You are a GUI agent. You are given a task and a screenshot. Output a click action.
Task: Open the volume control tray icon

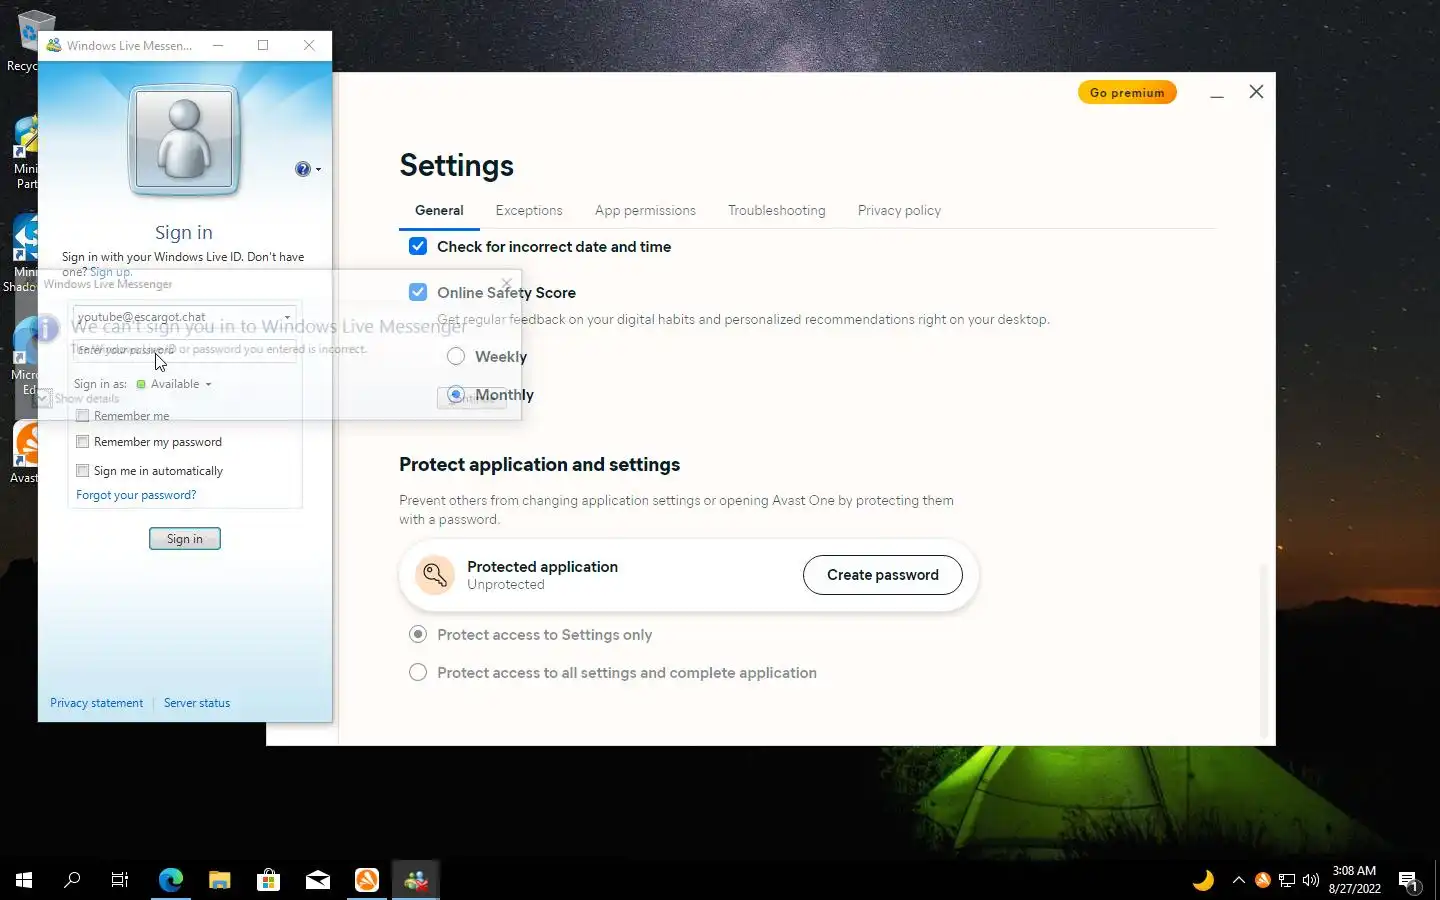point(1311,880)
